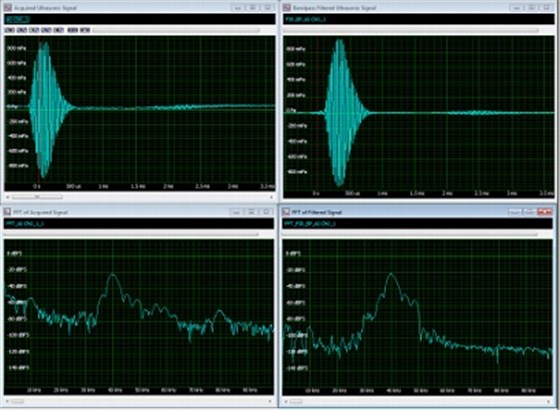Click slider bar above Bandpass Filtered Signal plot
Image resolution: width=560 pixels, height=410 pixels.
pos(411,30)
